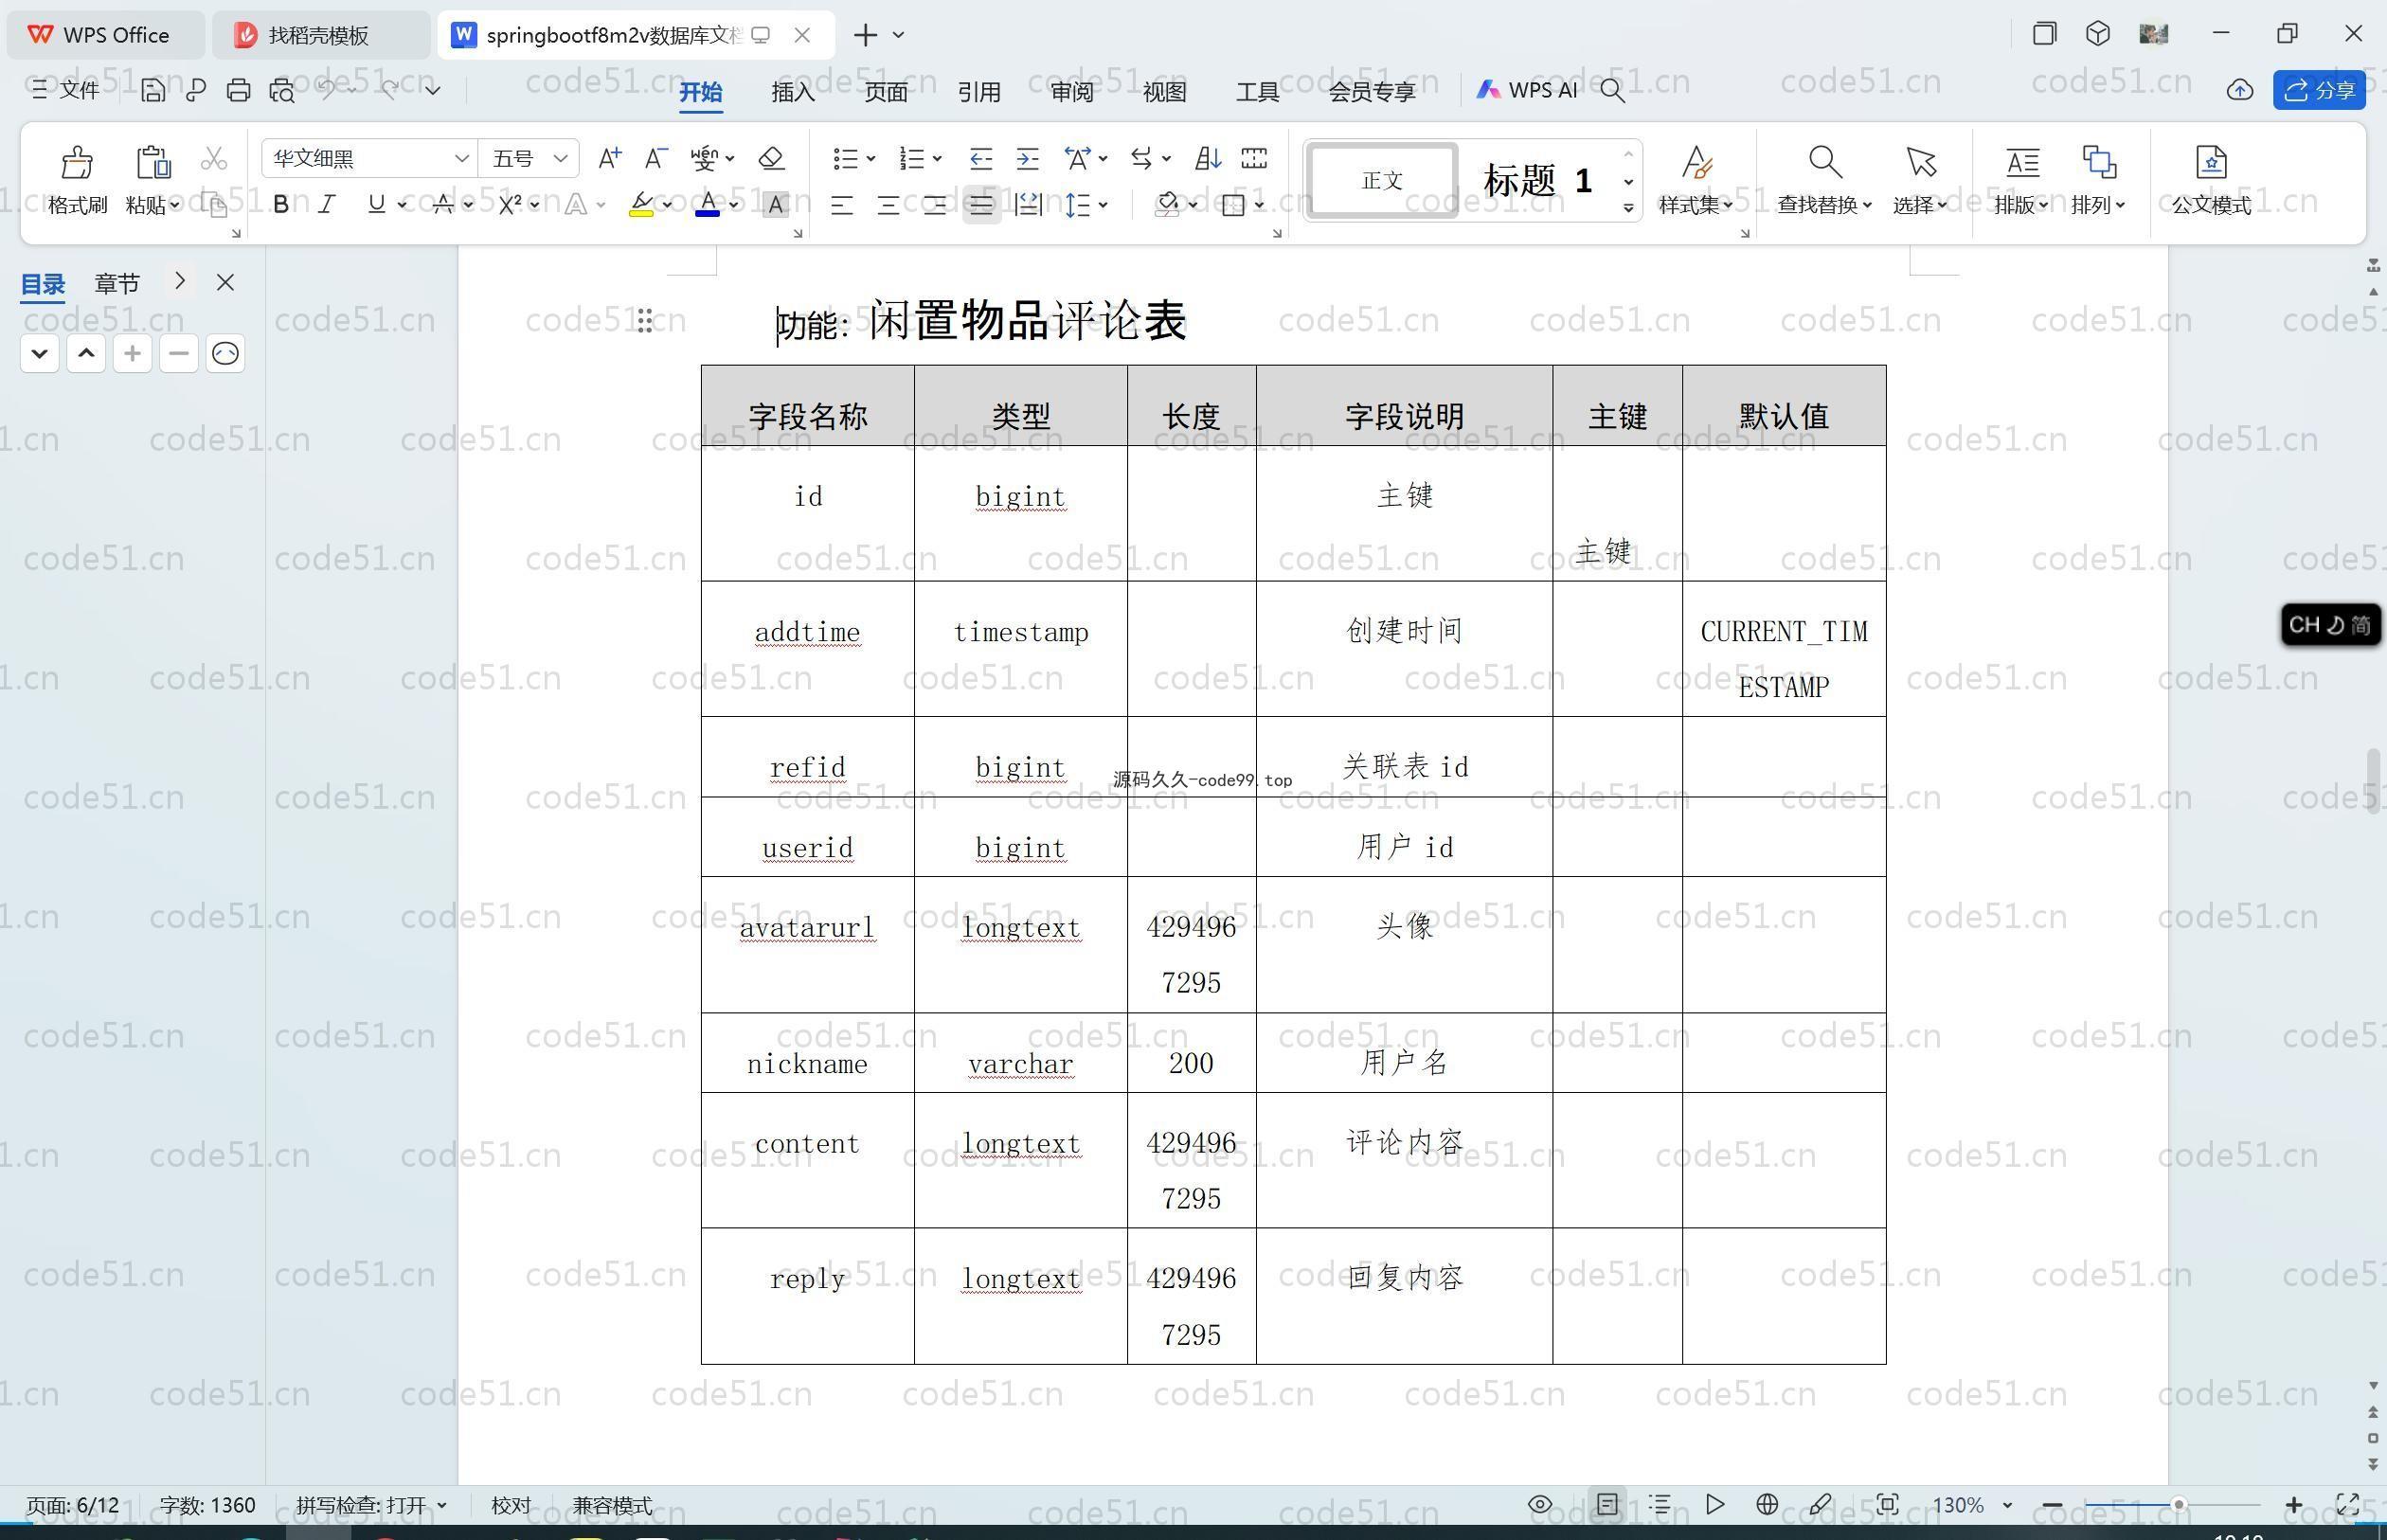Click the vertical scrollbar thumb

point(2373,780)
